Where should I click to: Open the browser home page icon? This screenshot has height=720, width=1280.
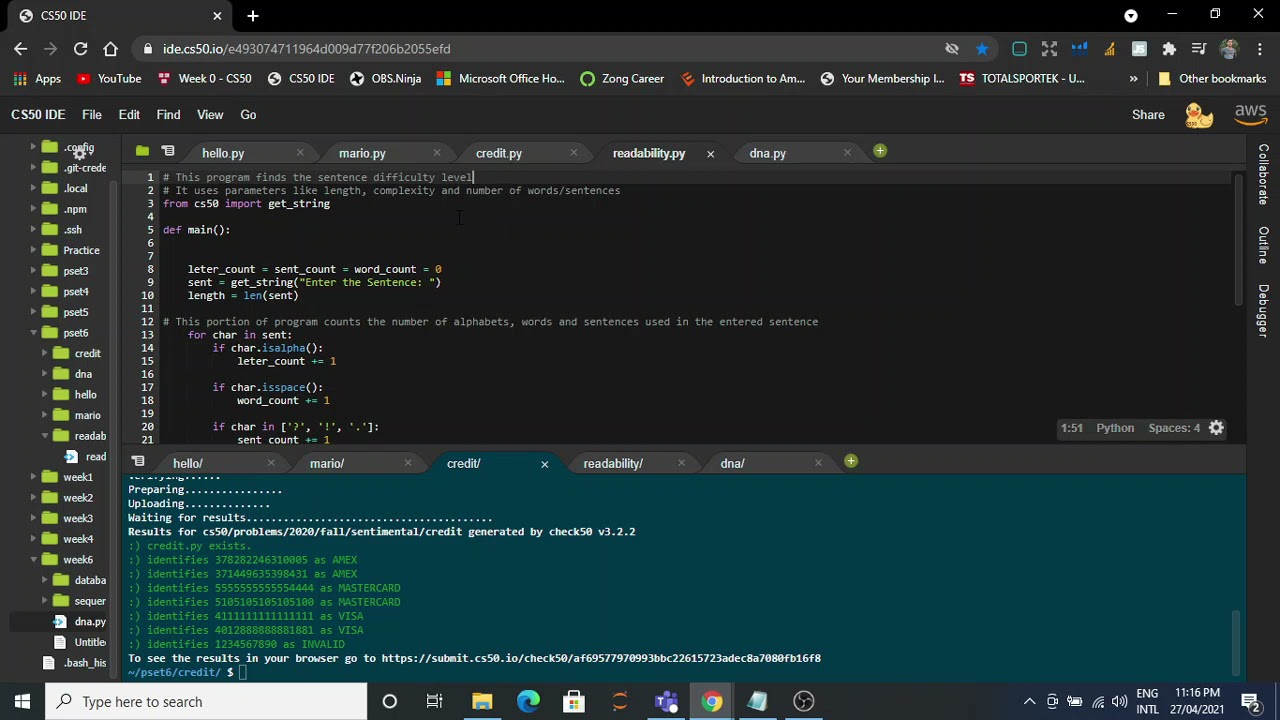click(x=111, y=48)
